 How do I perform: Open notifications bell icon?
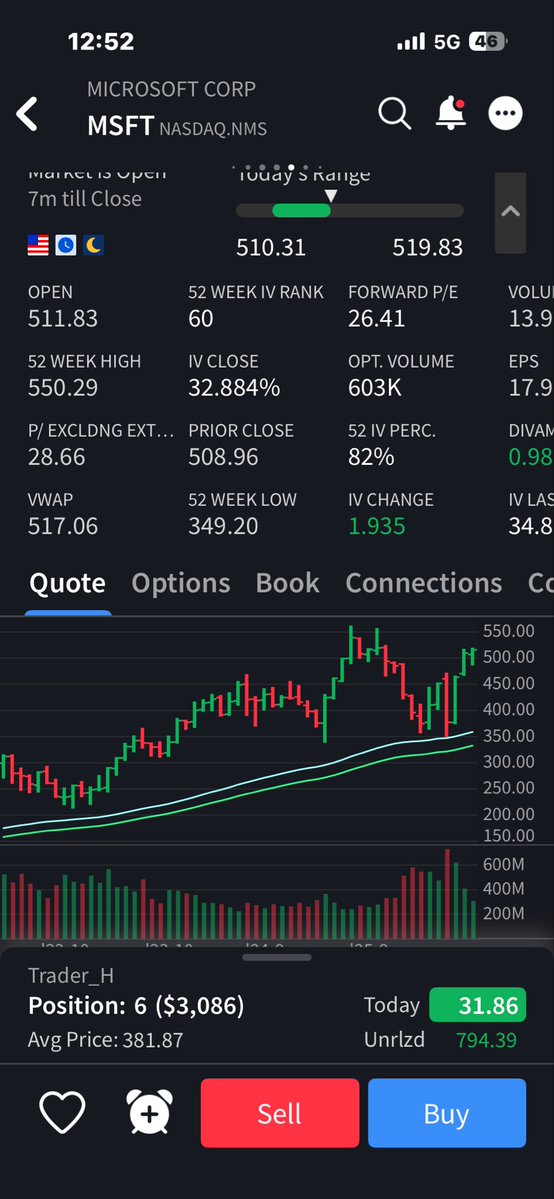pos(451,112)
